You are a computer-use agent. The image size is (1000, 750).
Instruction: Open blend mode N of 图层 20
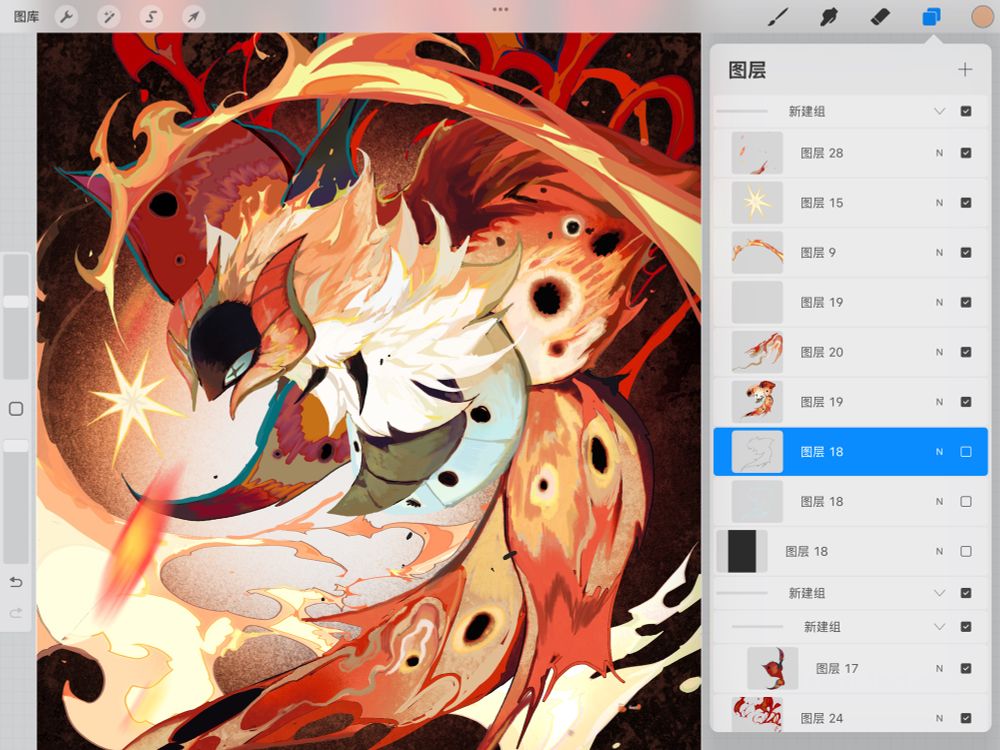click(x=939, y=352)
